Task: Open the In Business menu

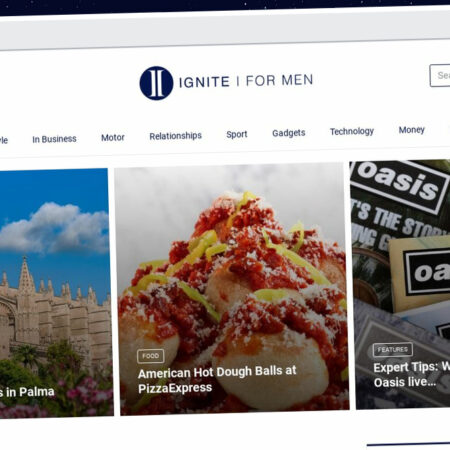Action: (54, 139)
